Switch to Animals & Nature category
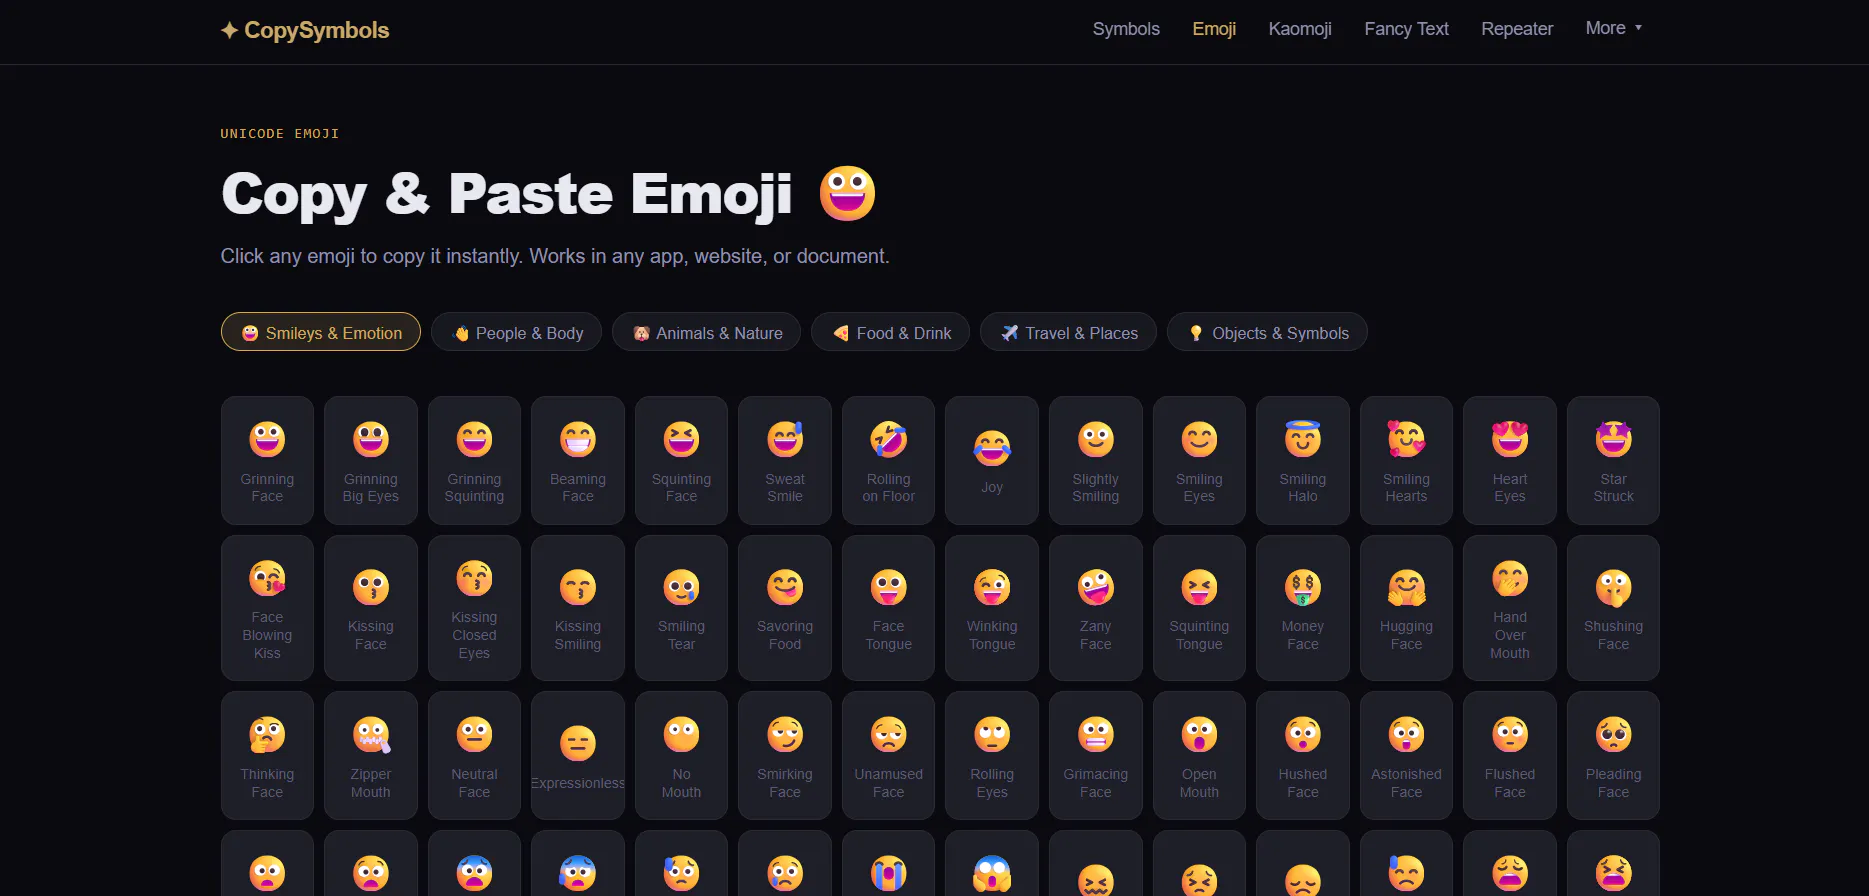The width and height of the screenshot is (1869, 896). (706, 332)
